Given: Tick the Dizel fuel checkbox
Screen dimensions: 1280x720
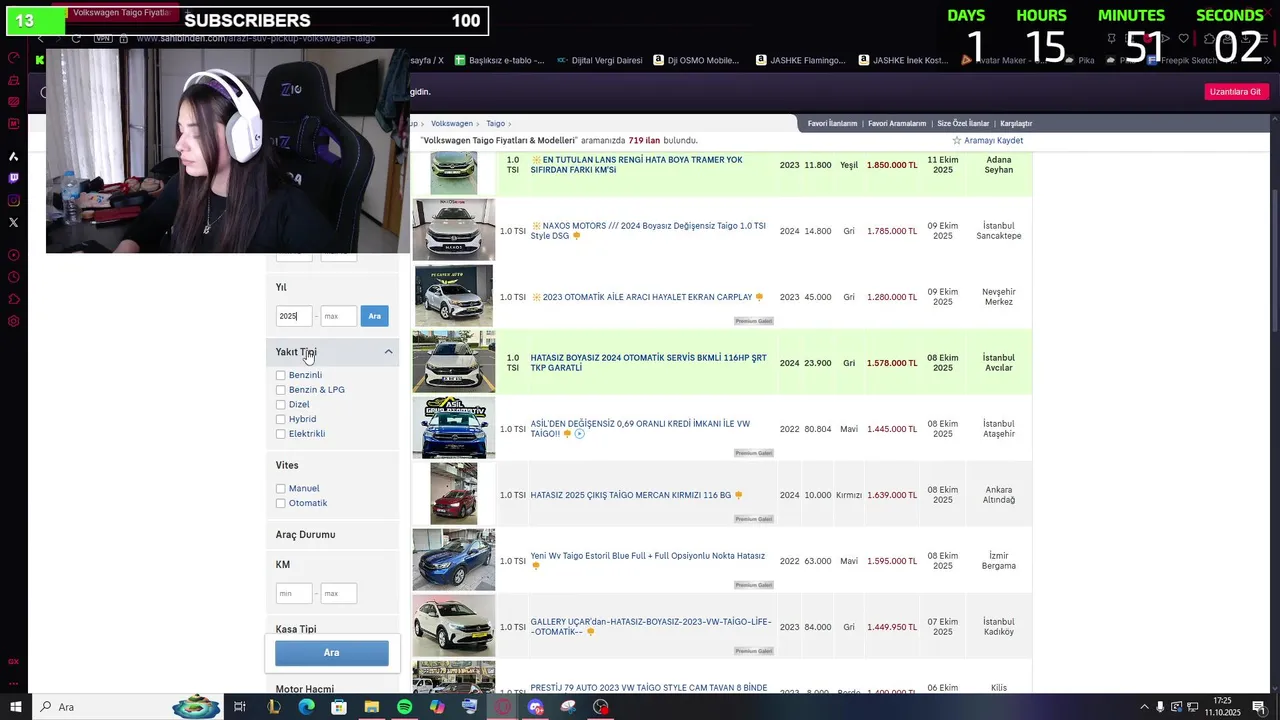Looking at the screenshot, I should (x=280, y=405).
